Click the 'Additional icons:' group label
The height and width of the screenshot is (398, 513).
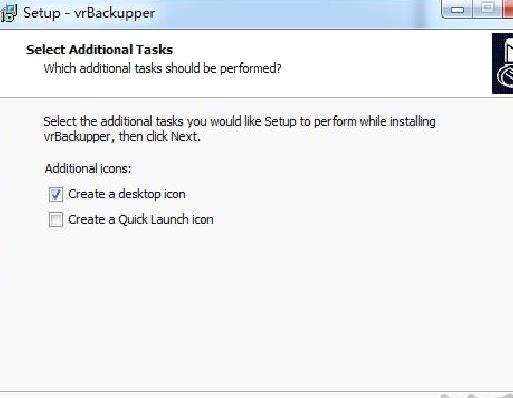88,169
